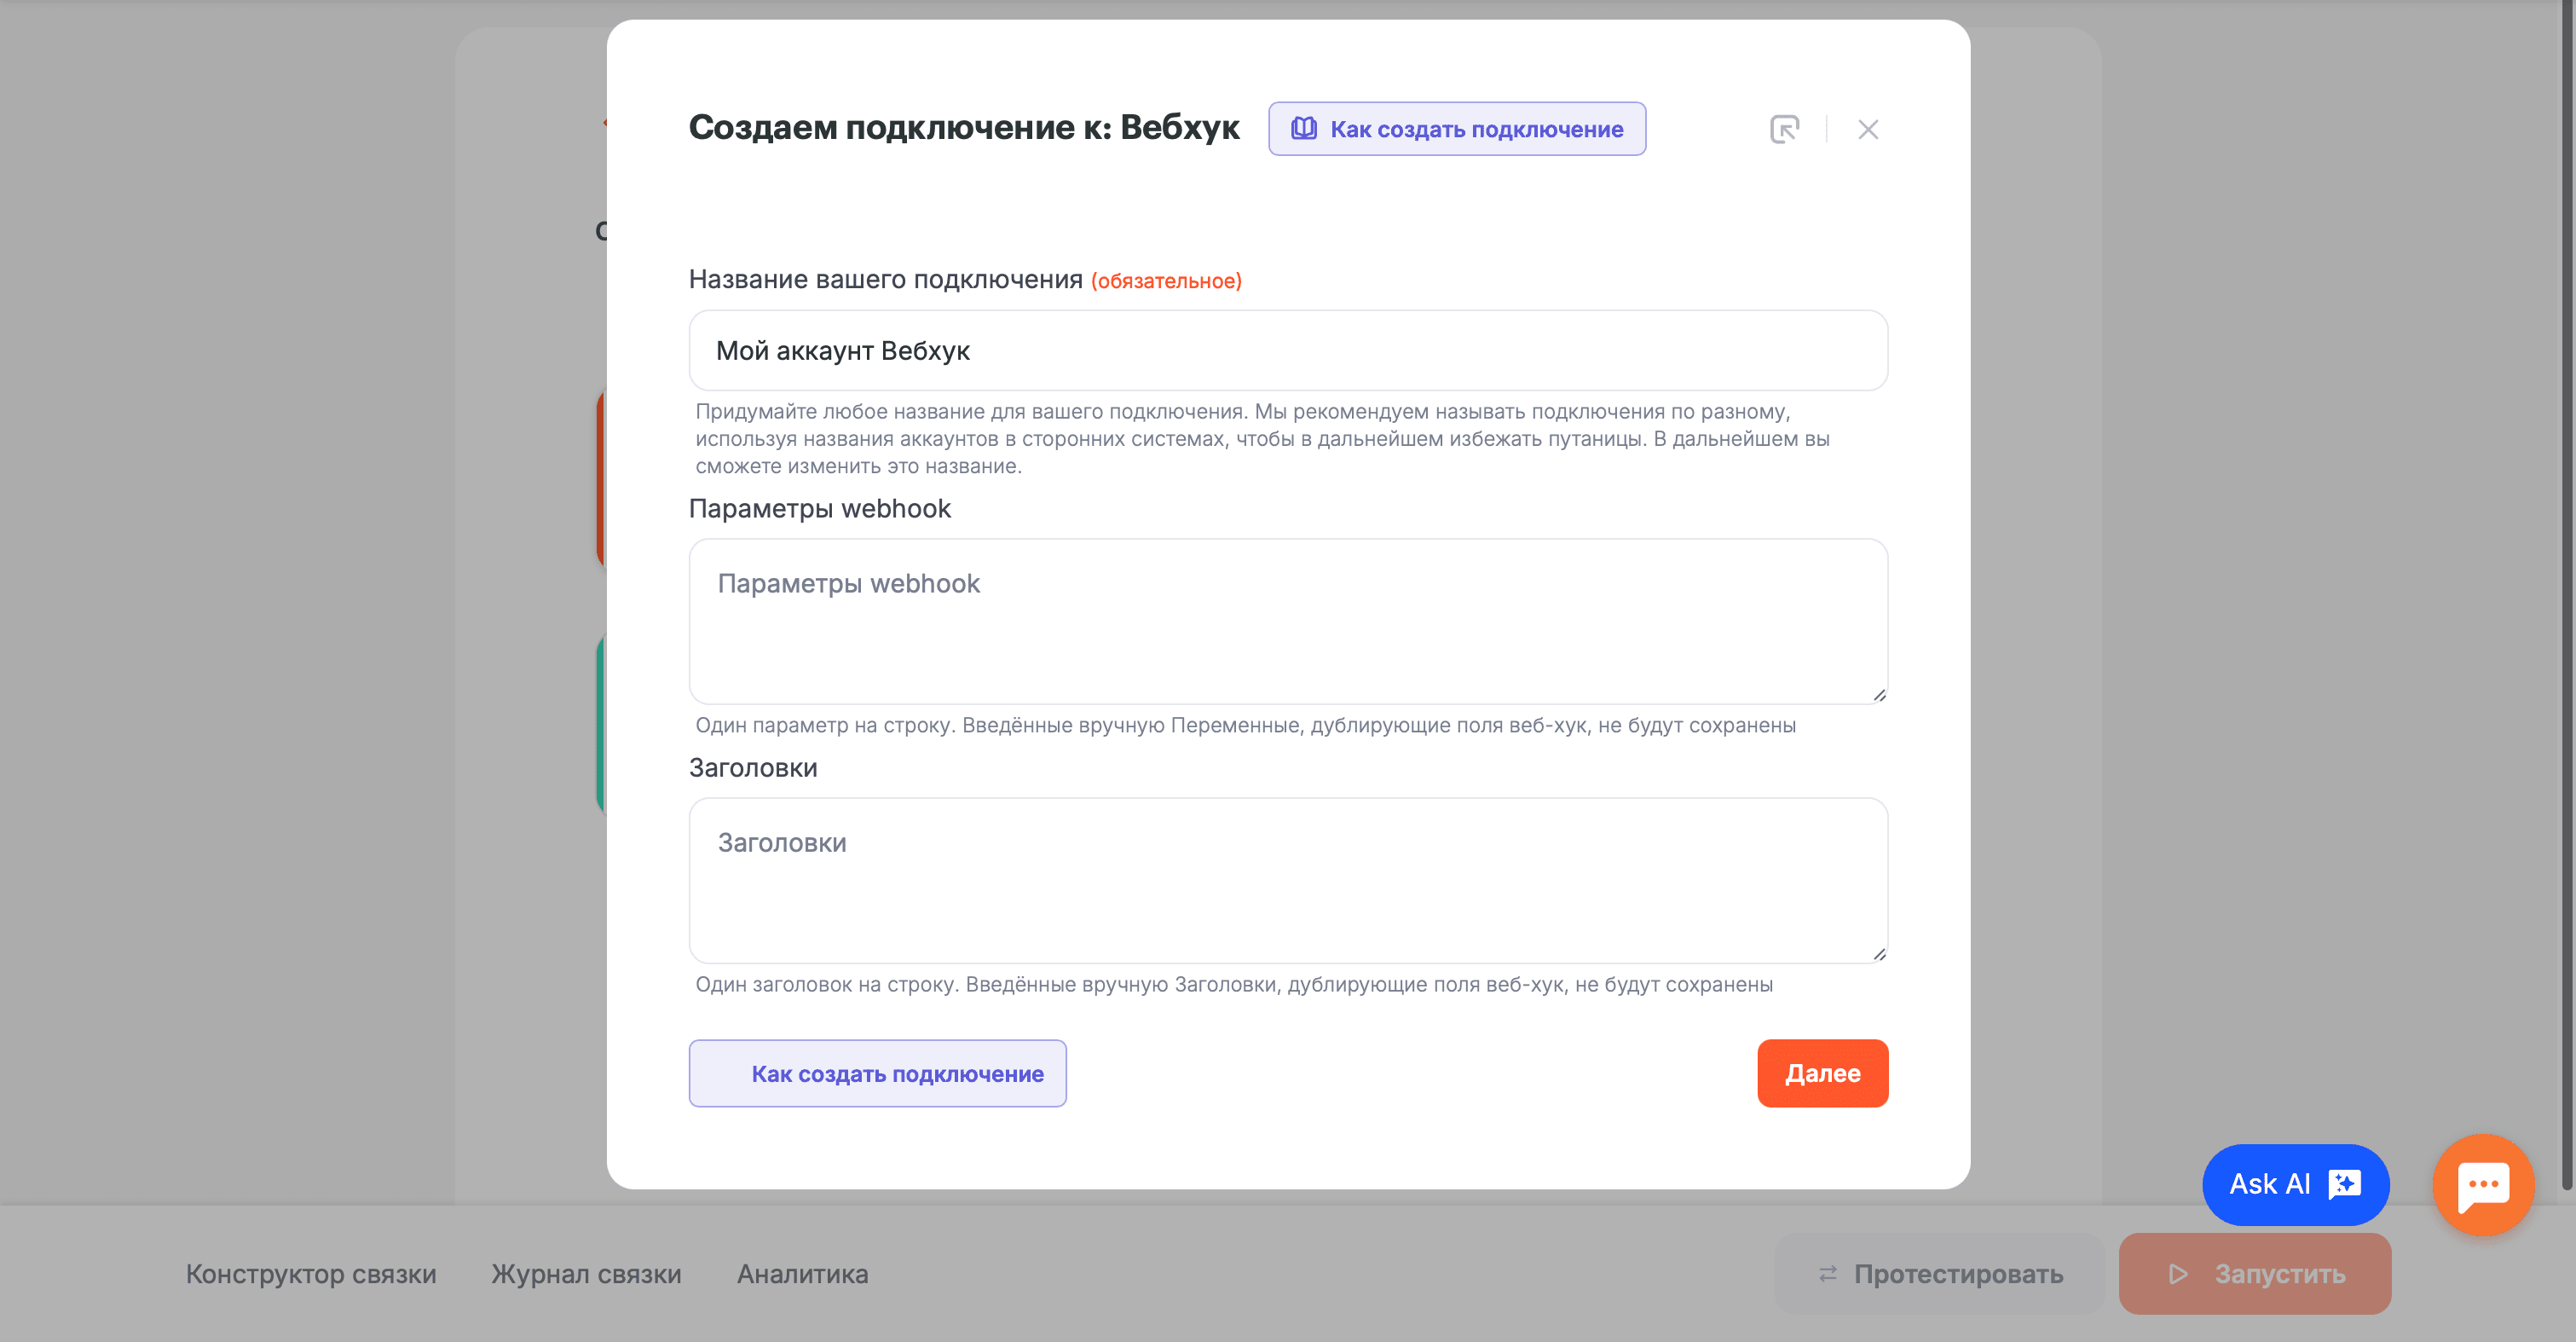Image resolution: width=2576 pixels, height=1342 pixels.
Task: Click the page's vertical scrollbar
Action: click(x=2565, y=600)
